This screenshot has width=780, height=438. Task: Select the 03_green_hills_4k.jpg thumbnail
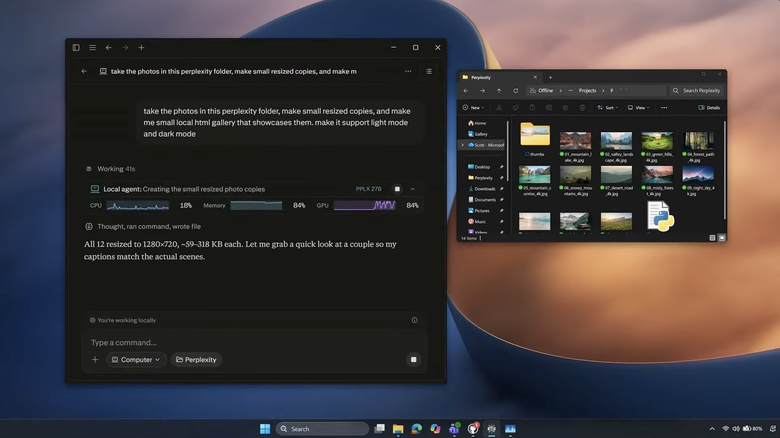657,141
